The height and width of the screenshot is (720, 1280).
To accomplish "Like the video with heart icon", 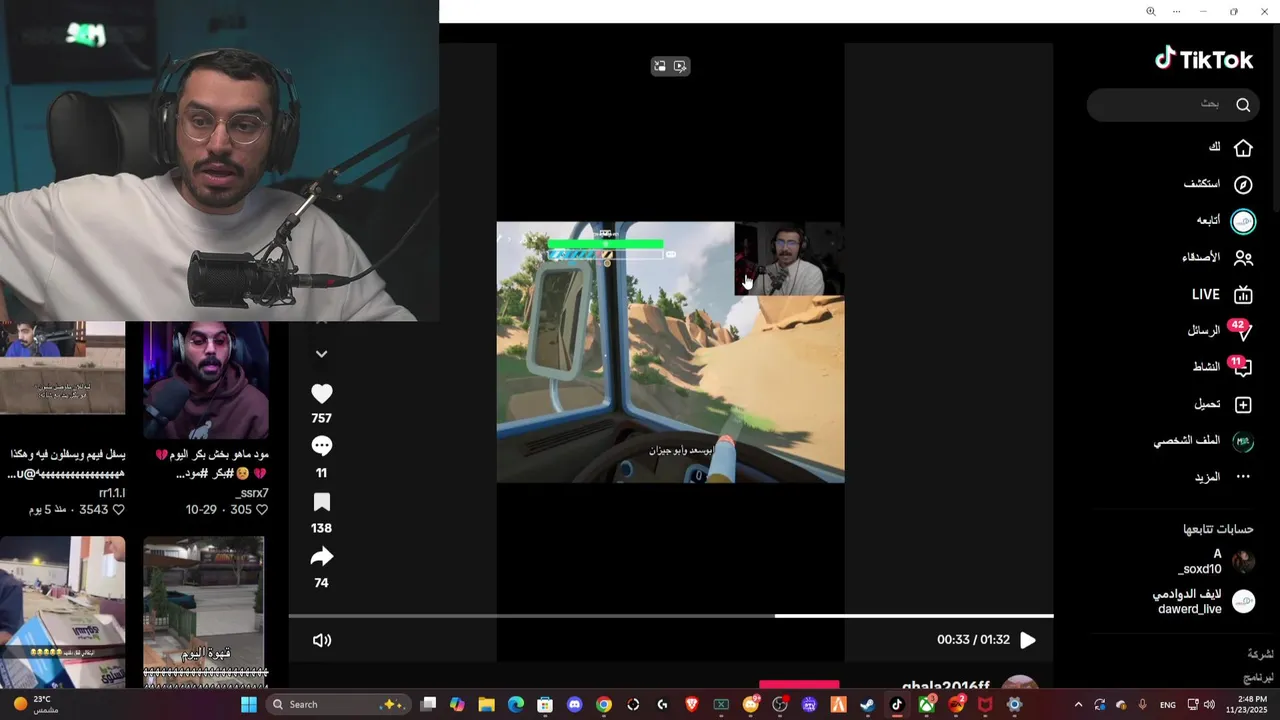I will (321, 394).
